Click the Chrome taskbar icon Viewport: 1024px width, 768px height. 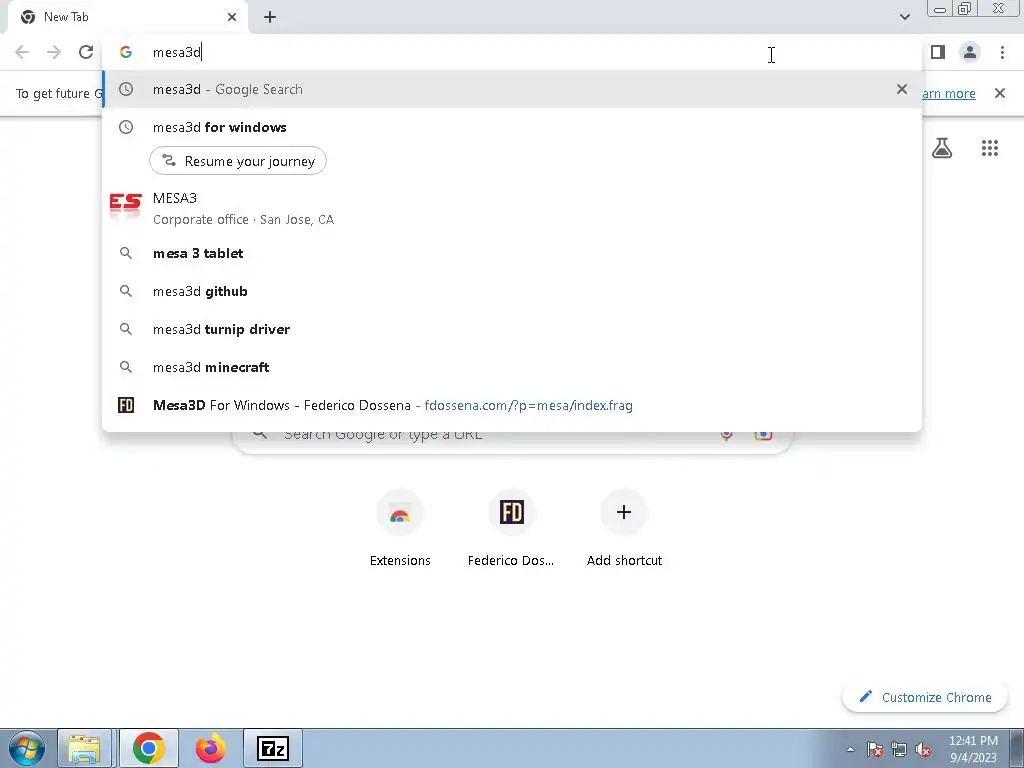coord(149,748)
